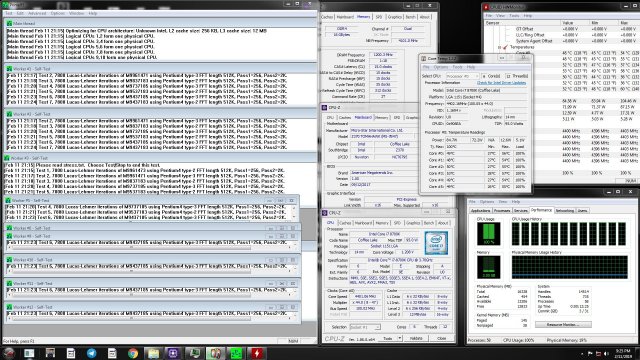640x360 pixels.
Task: Click the Core Temp title bar icon
Action: (424, 58)
